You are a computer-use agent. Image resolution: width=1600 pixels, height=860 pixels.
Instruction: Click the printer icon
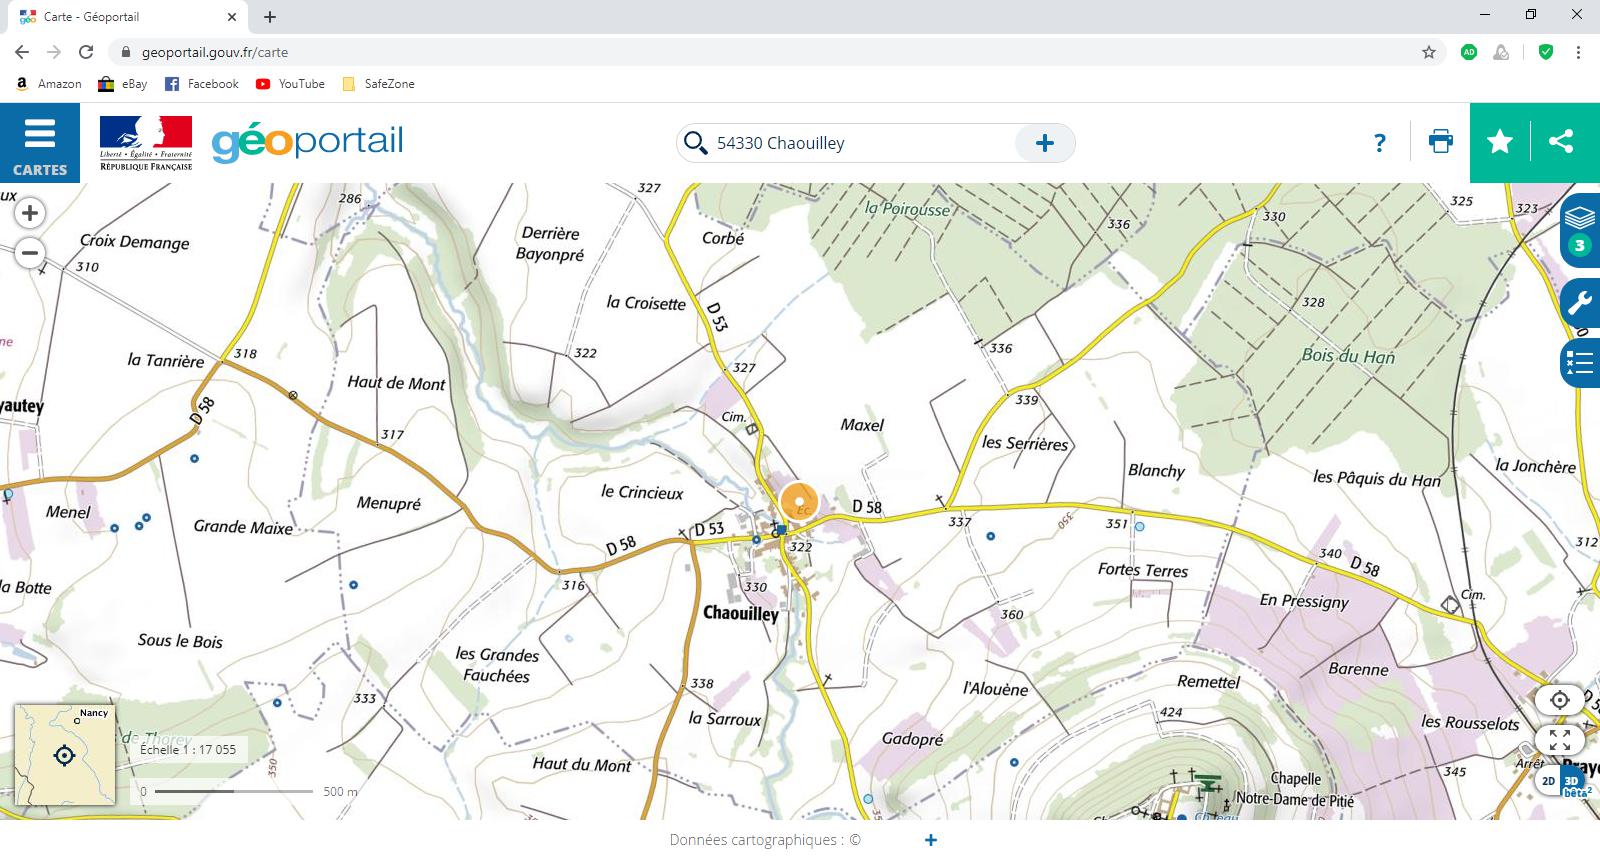(x=1440, y=142)
